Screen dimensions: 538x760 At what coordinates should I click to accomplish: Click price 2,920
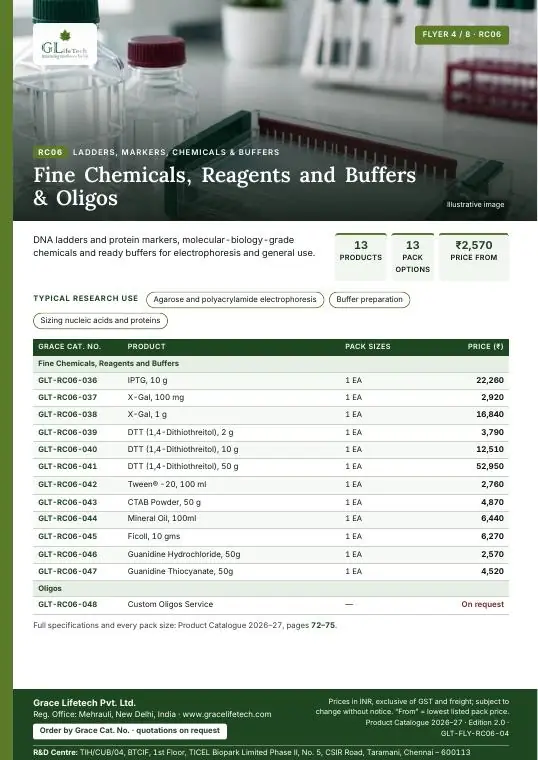tap(492, 397)
